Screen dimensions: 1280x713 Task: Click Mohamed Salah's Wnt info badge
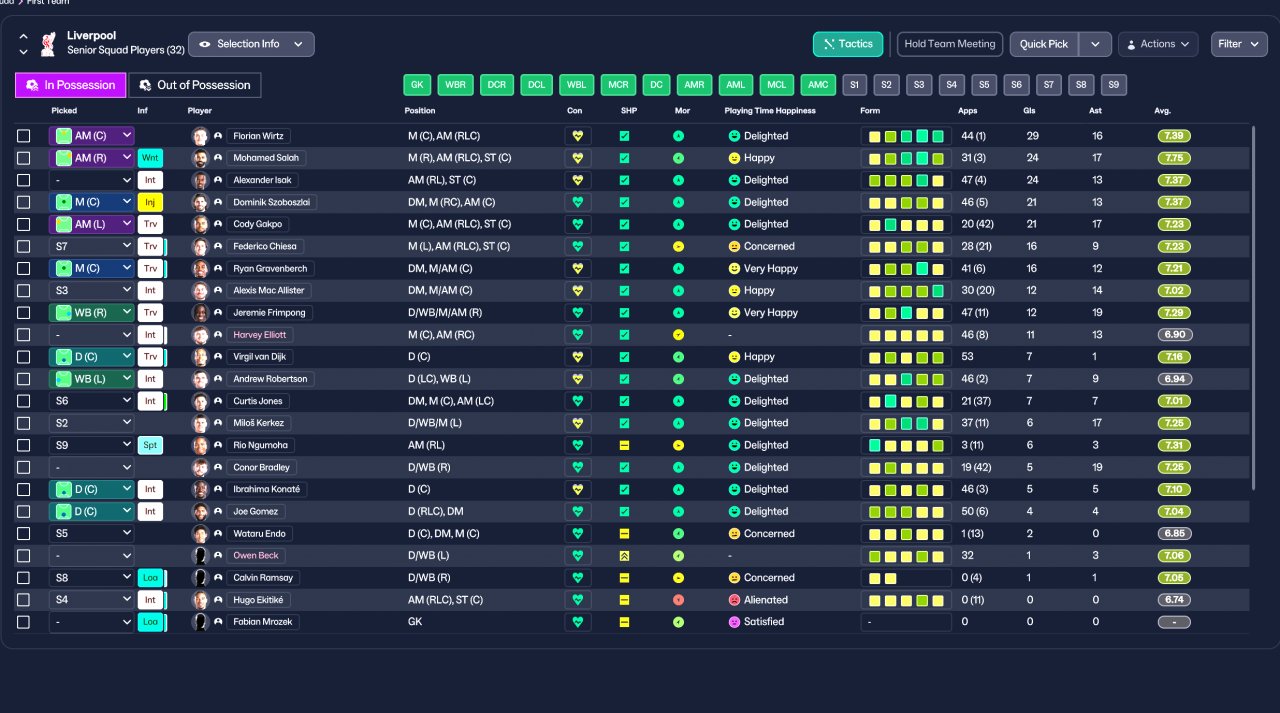(150, 158)
